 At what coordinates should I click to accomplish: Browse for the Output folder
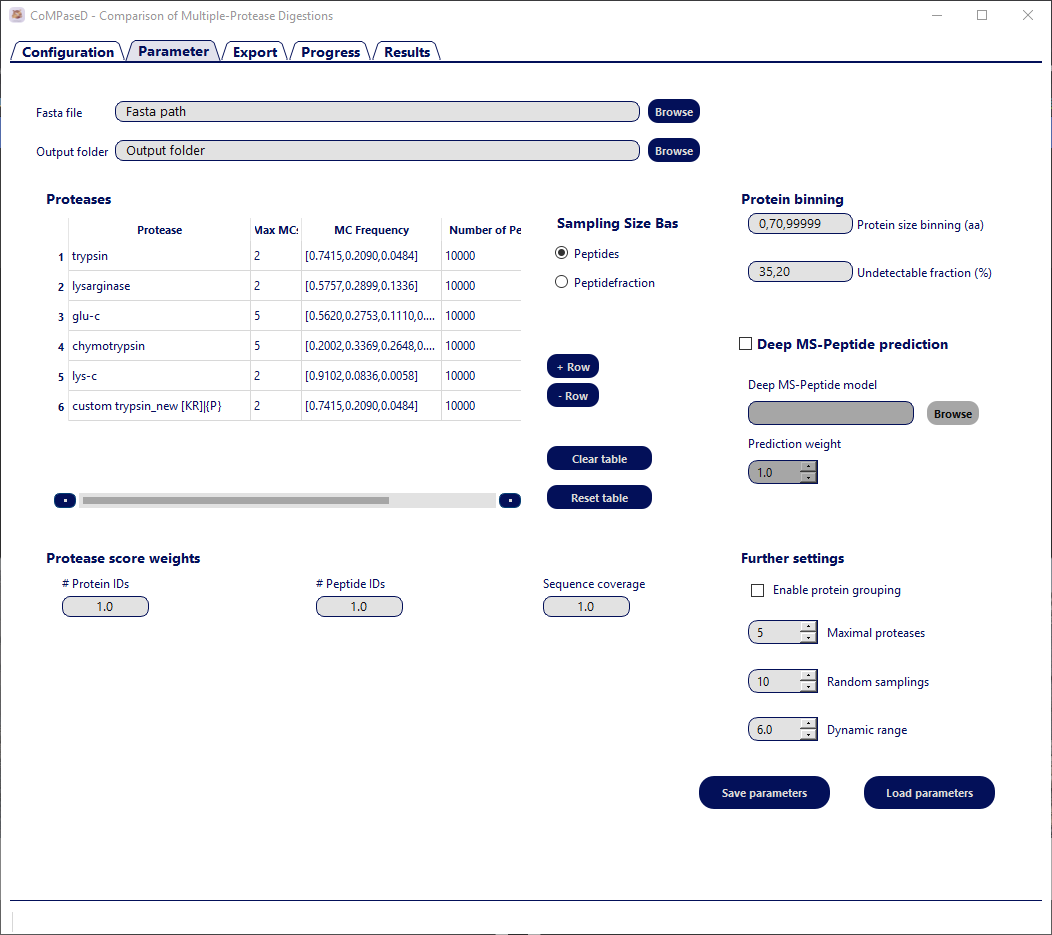coord(673,151)
